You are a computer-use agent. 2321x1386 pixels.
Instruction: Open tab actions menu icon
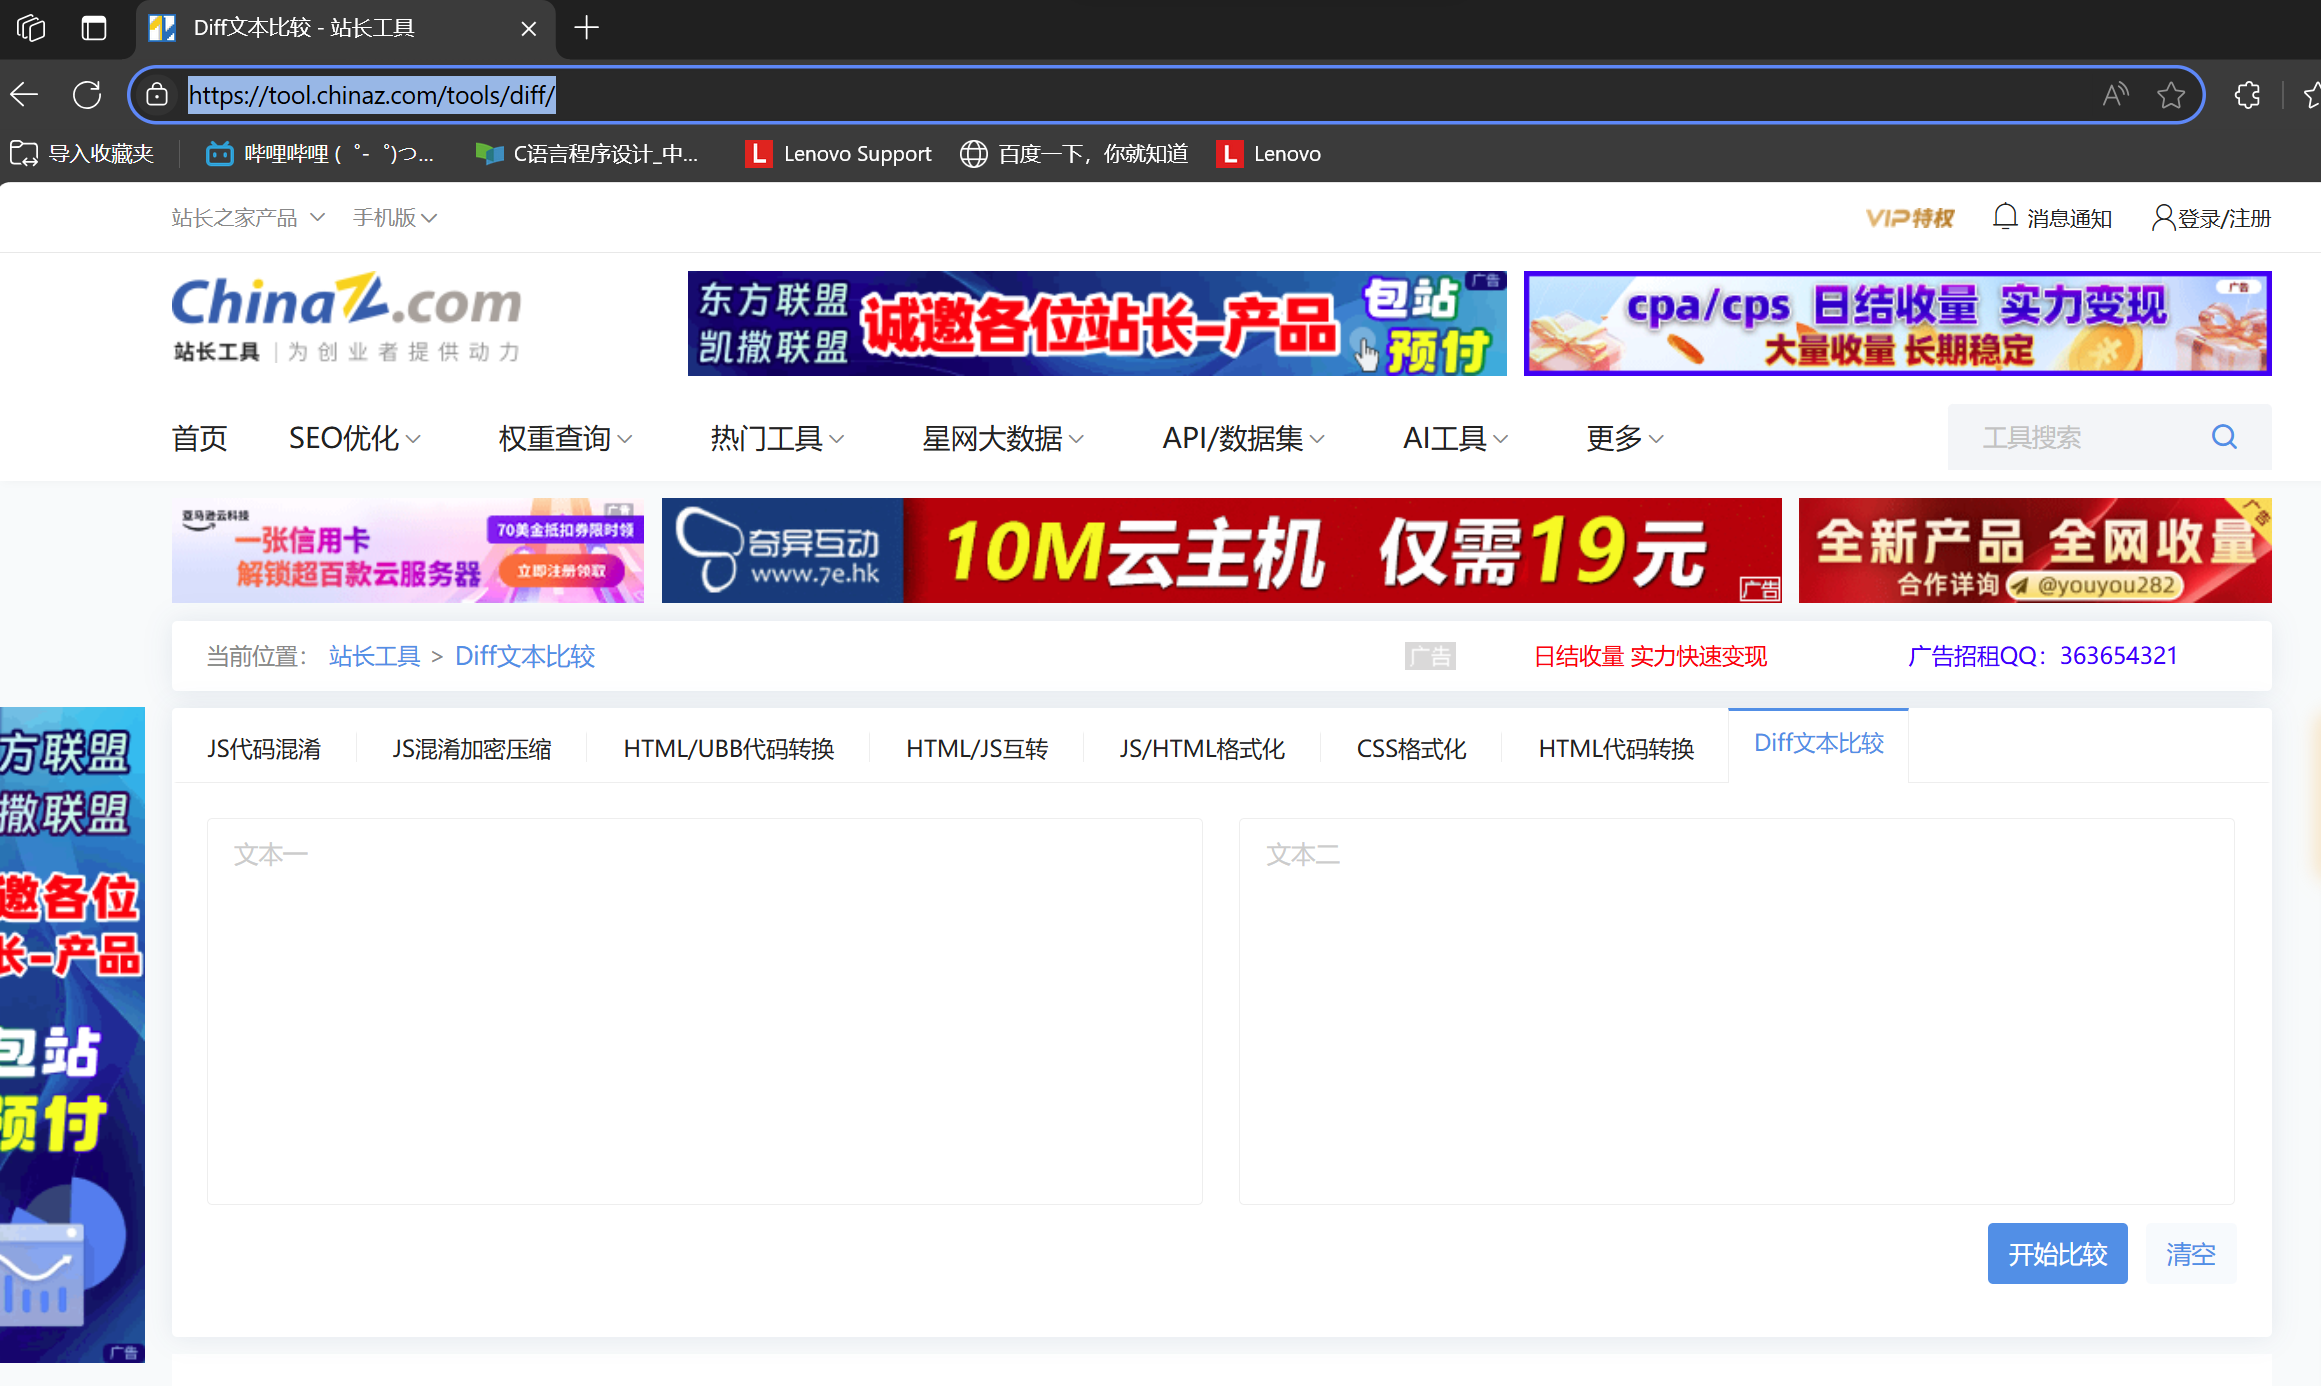coord(94,28)
